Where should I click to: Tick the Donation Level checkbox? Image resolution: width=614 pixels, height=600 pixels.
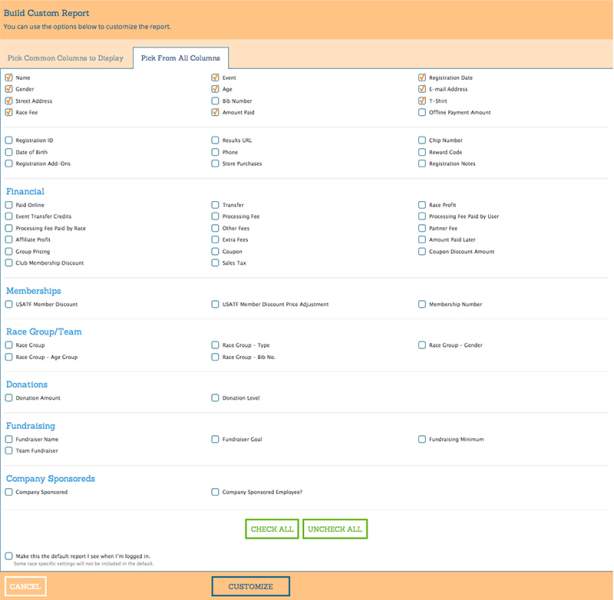[x=215, y=398]
